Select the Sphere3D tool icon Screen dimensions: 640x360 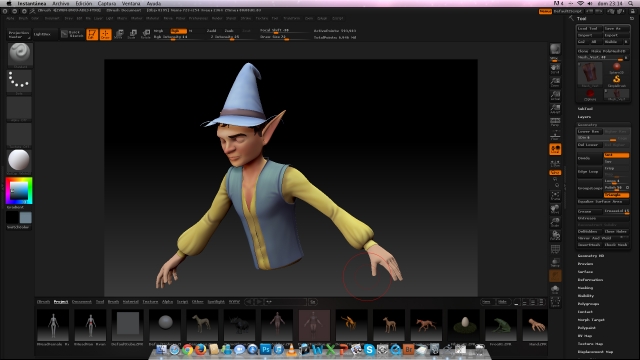pyautogui.click(x=616, y=68)
